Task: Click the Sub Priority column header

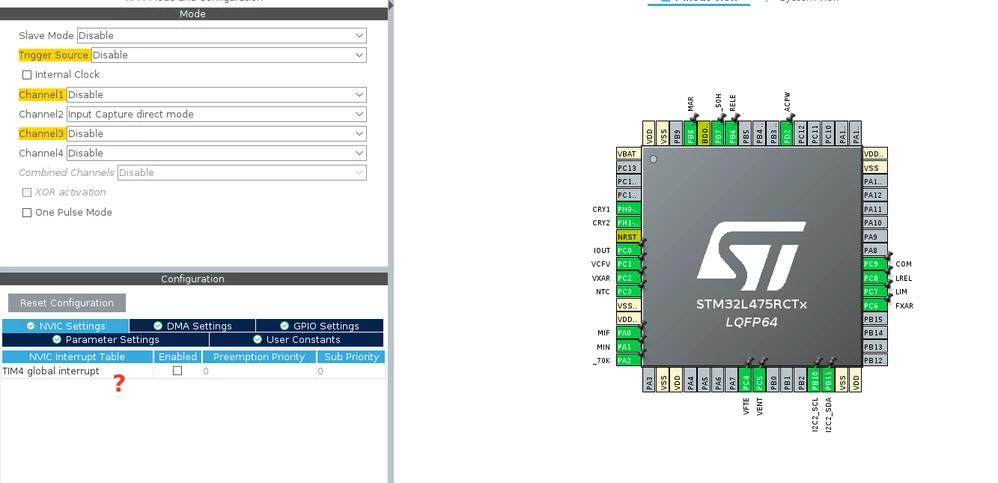Action: click(x=351, y=357)
